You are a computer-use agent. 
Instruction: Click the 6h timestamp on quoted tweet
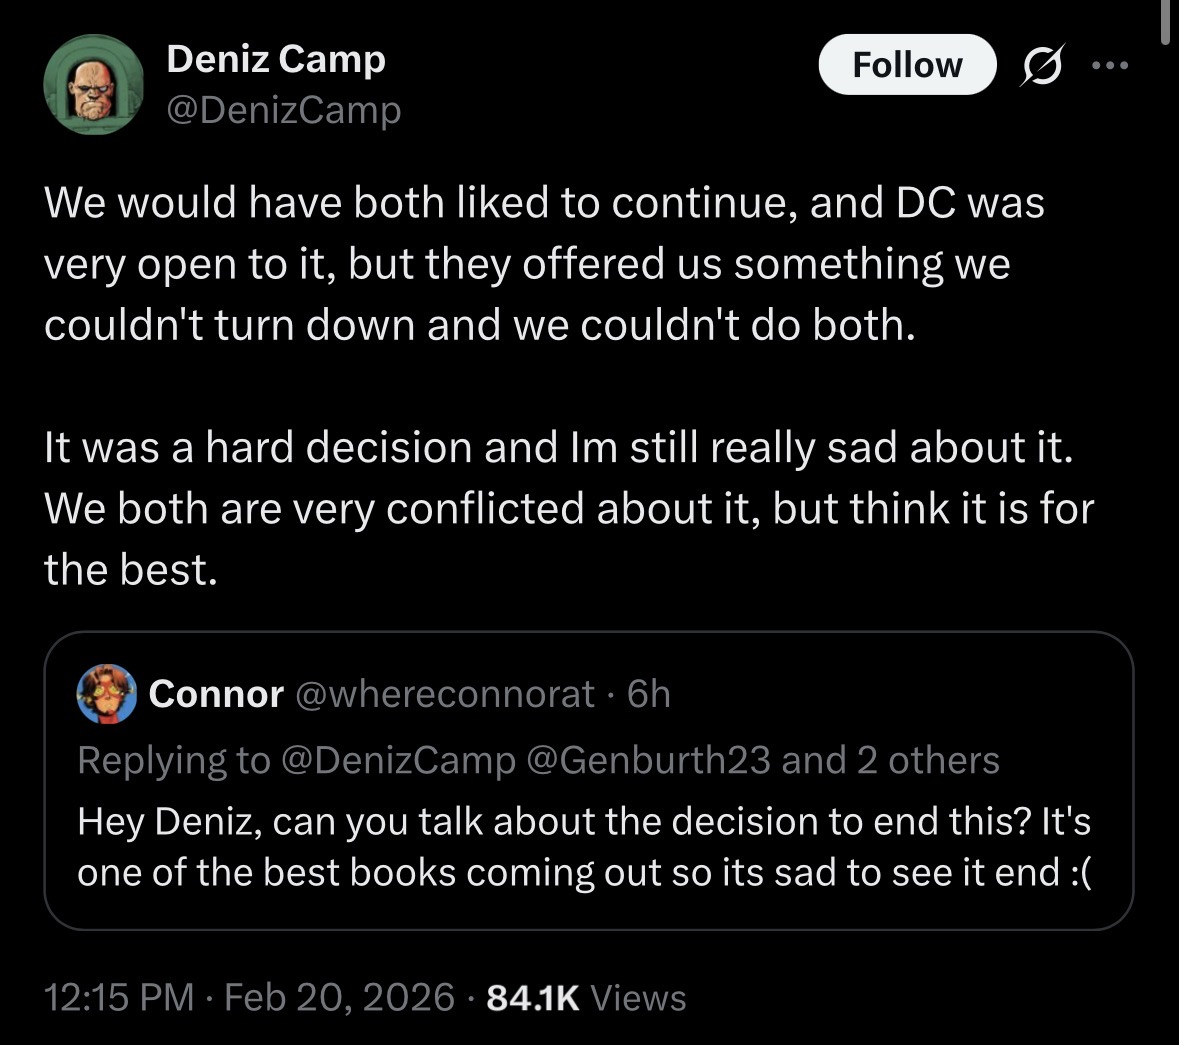[x=649, y=694]
